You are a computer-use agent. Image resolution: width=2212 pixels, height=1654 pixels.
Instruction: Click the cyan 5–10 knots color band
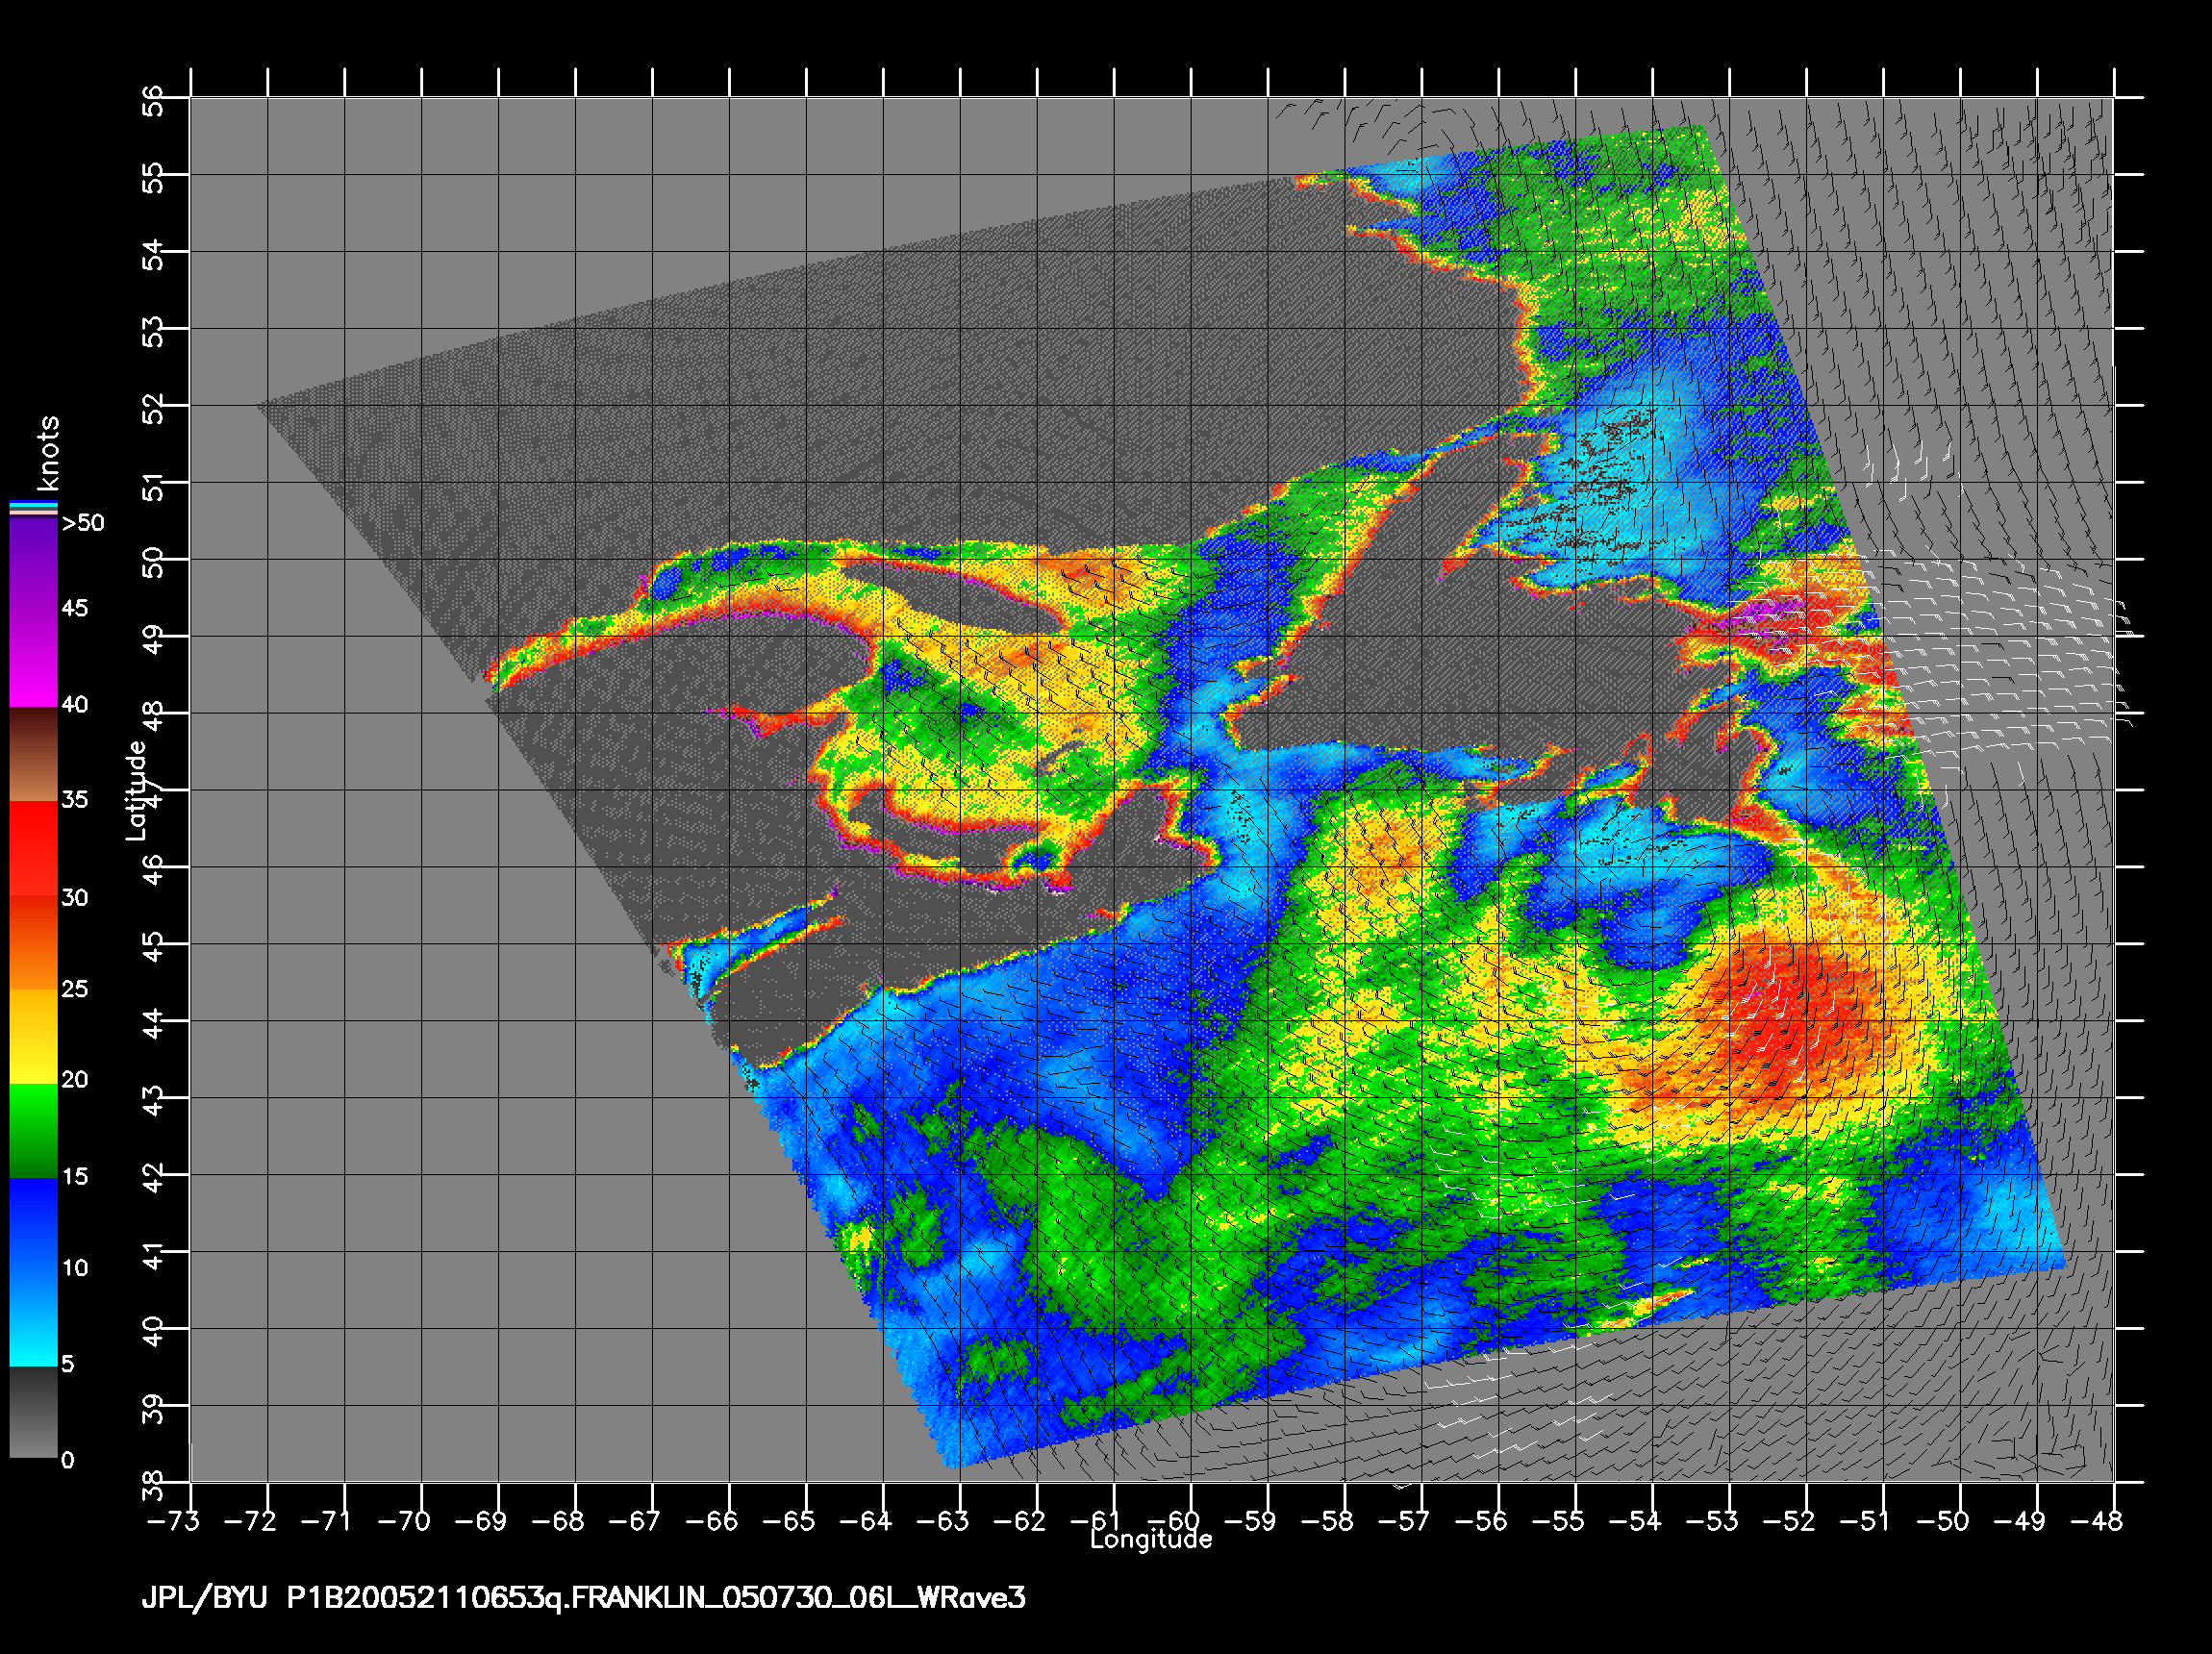(33, 1319)
